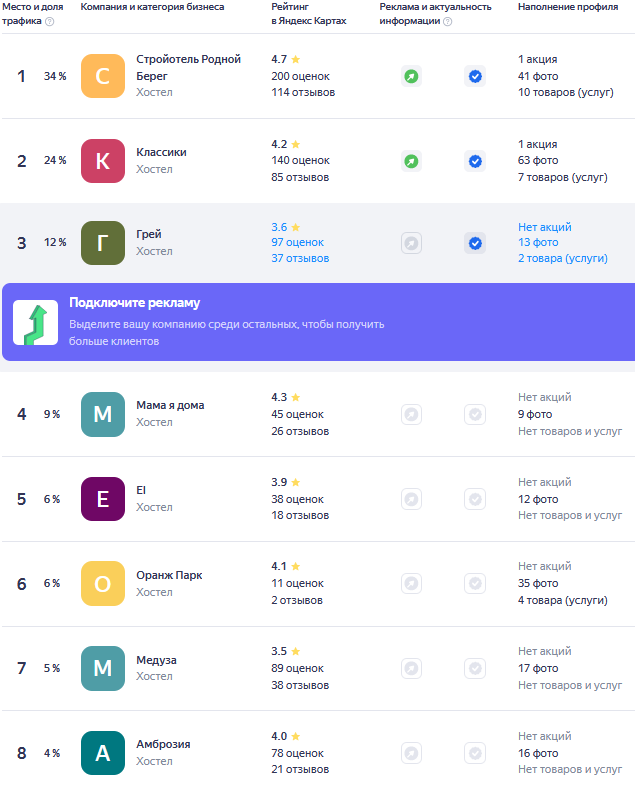The height and width of the screenshot is (795, 635).
Task: Click 'Нет акций' link for Грей
Action: 545,227
